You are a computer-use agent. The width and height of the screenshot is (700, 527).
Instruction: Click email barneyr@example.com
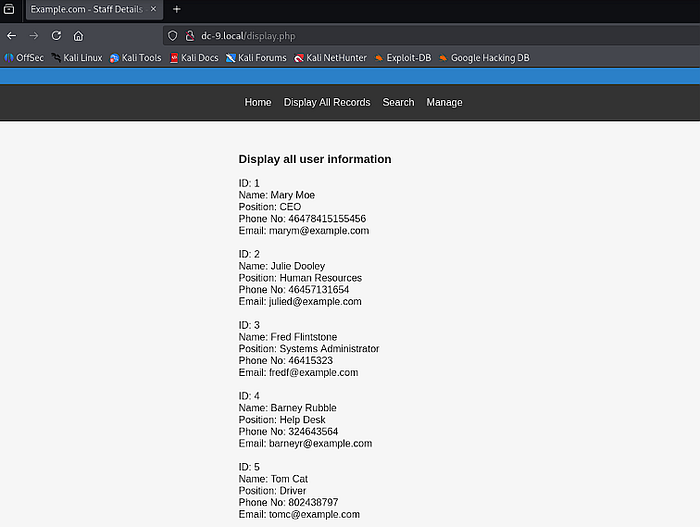(321, 443)
